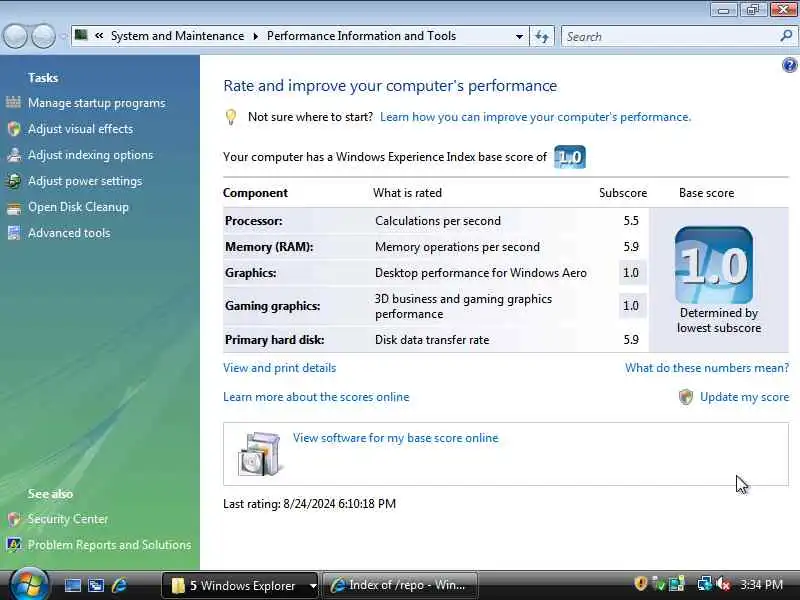The height and width of the screenshot is (600, 800).
Task: Click the Manage startup programs icon
Action: (x=13, y=103)
